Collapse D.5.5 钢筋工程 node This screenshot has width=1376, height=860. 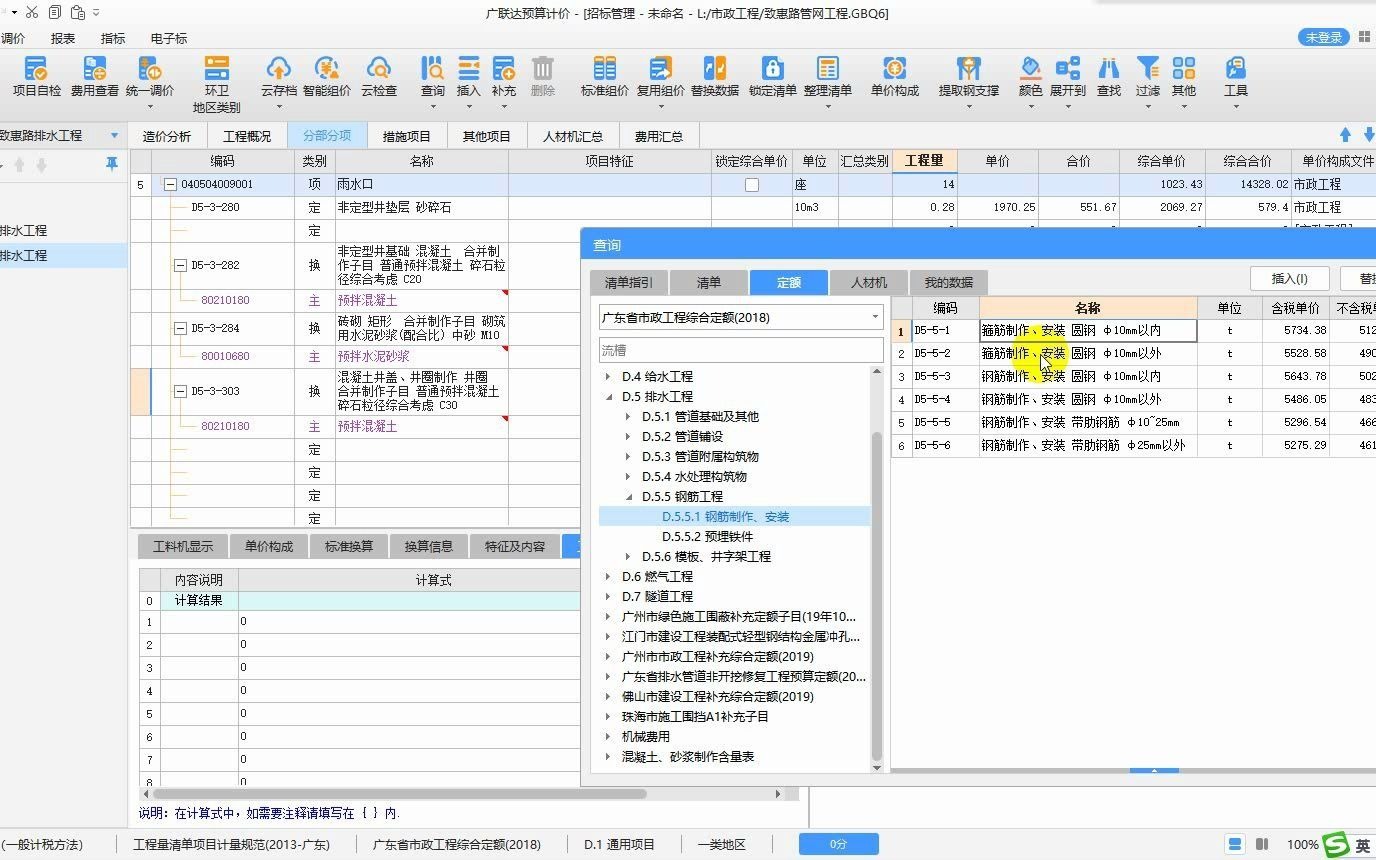pos(628,497)
